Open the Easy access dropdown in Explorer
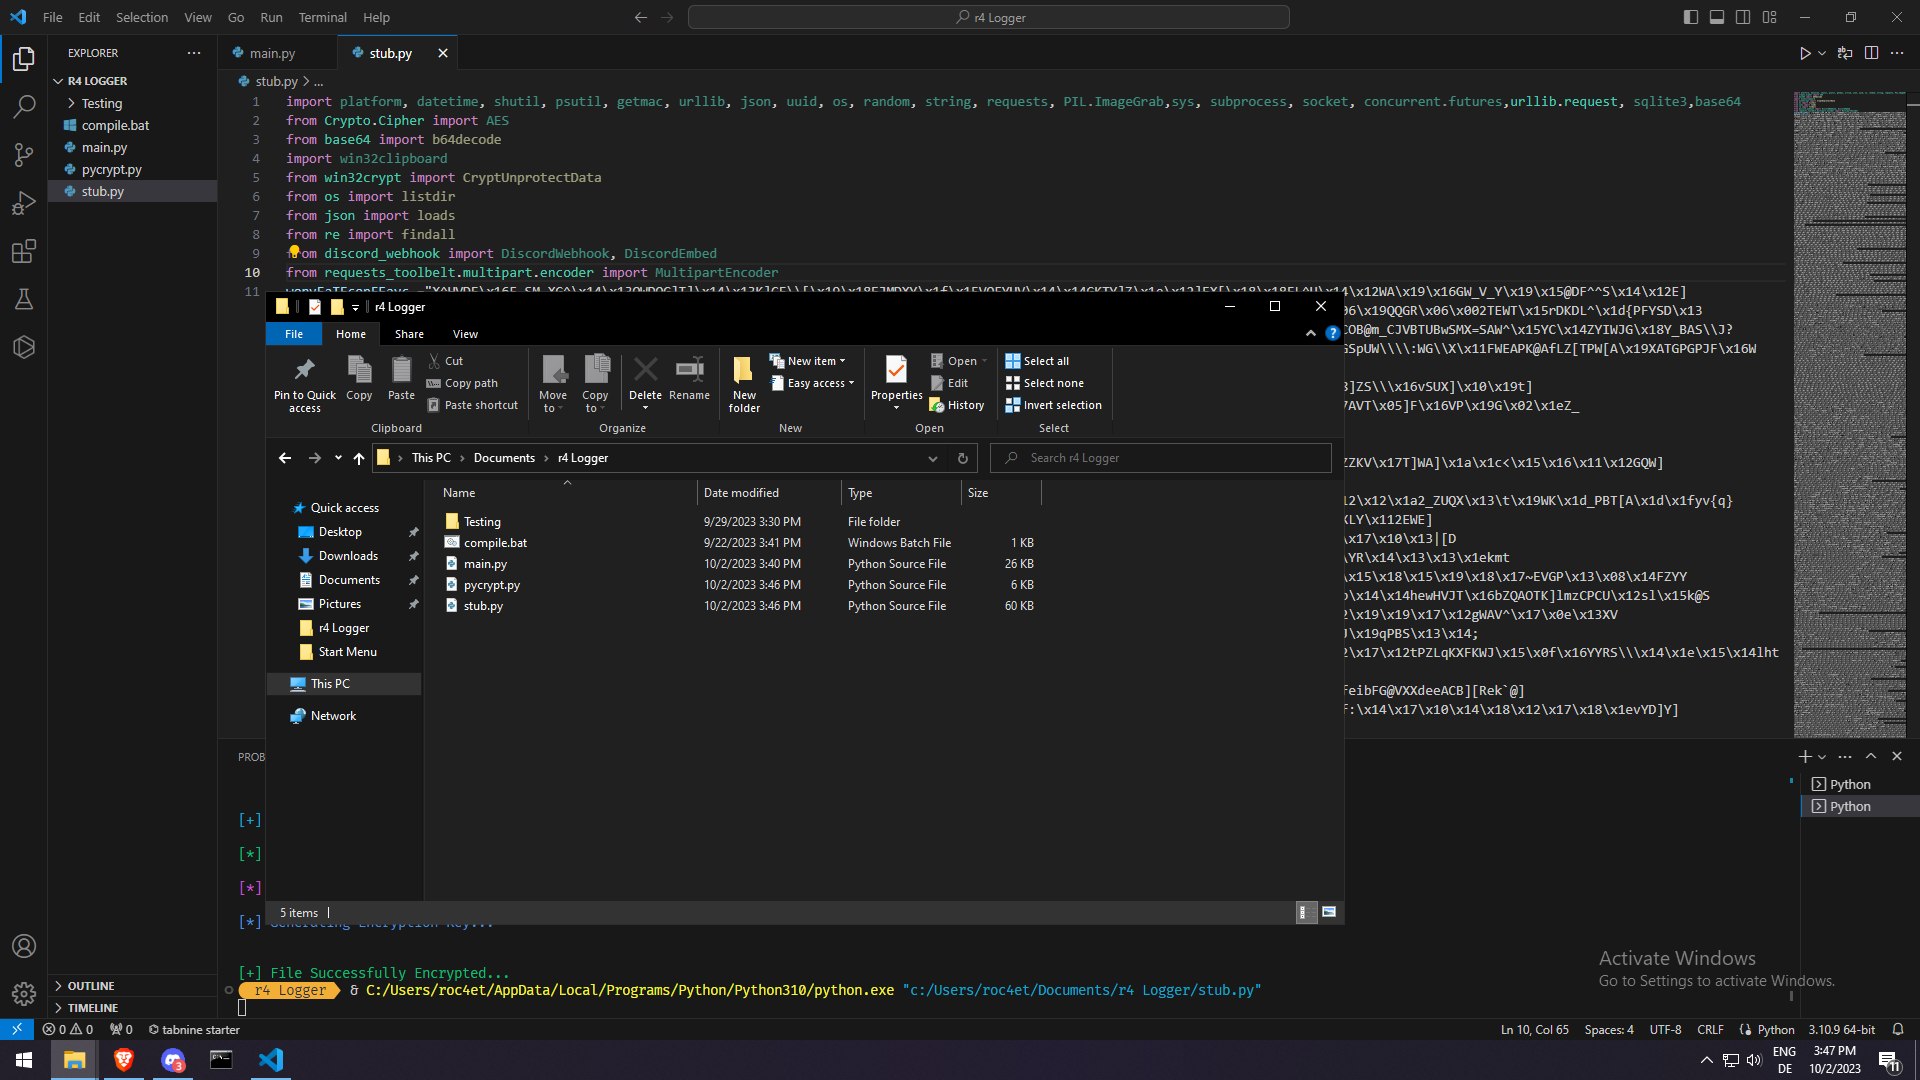The image size is (1920, 1080). (x=812, y=383)
